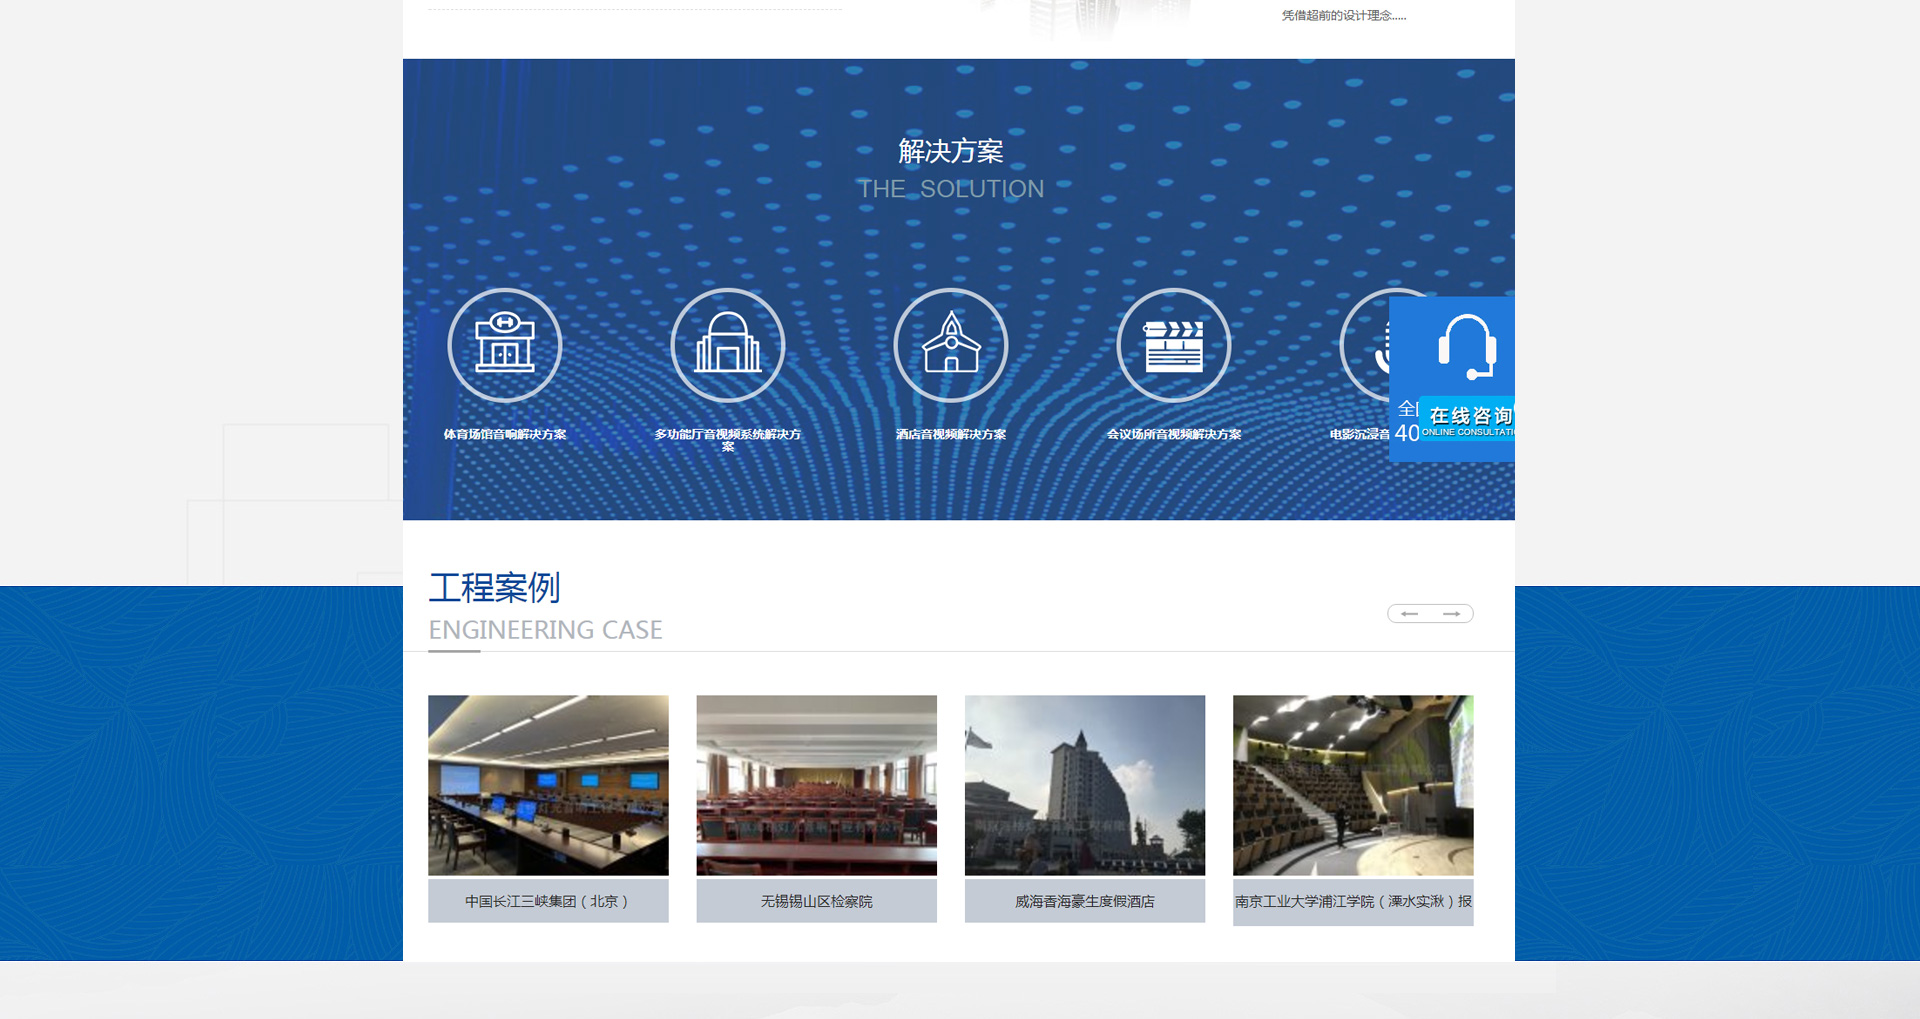Open the 无锡锡山区检察院 meeting hall photo
The width and height of the screenshot is (1920, 1019).
[816, 785]
